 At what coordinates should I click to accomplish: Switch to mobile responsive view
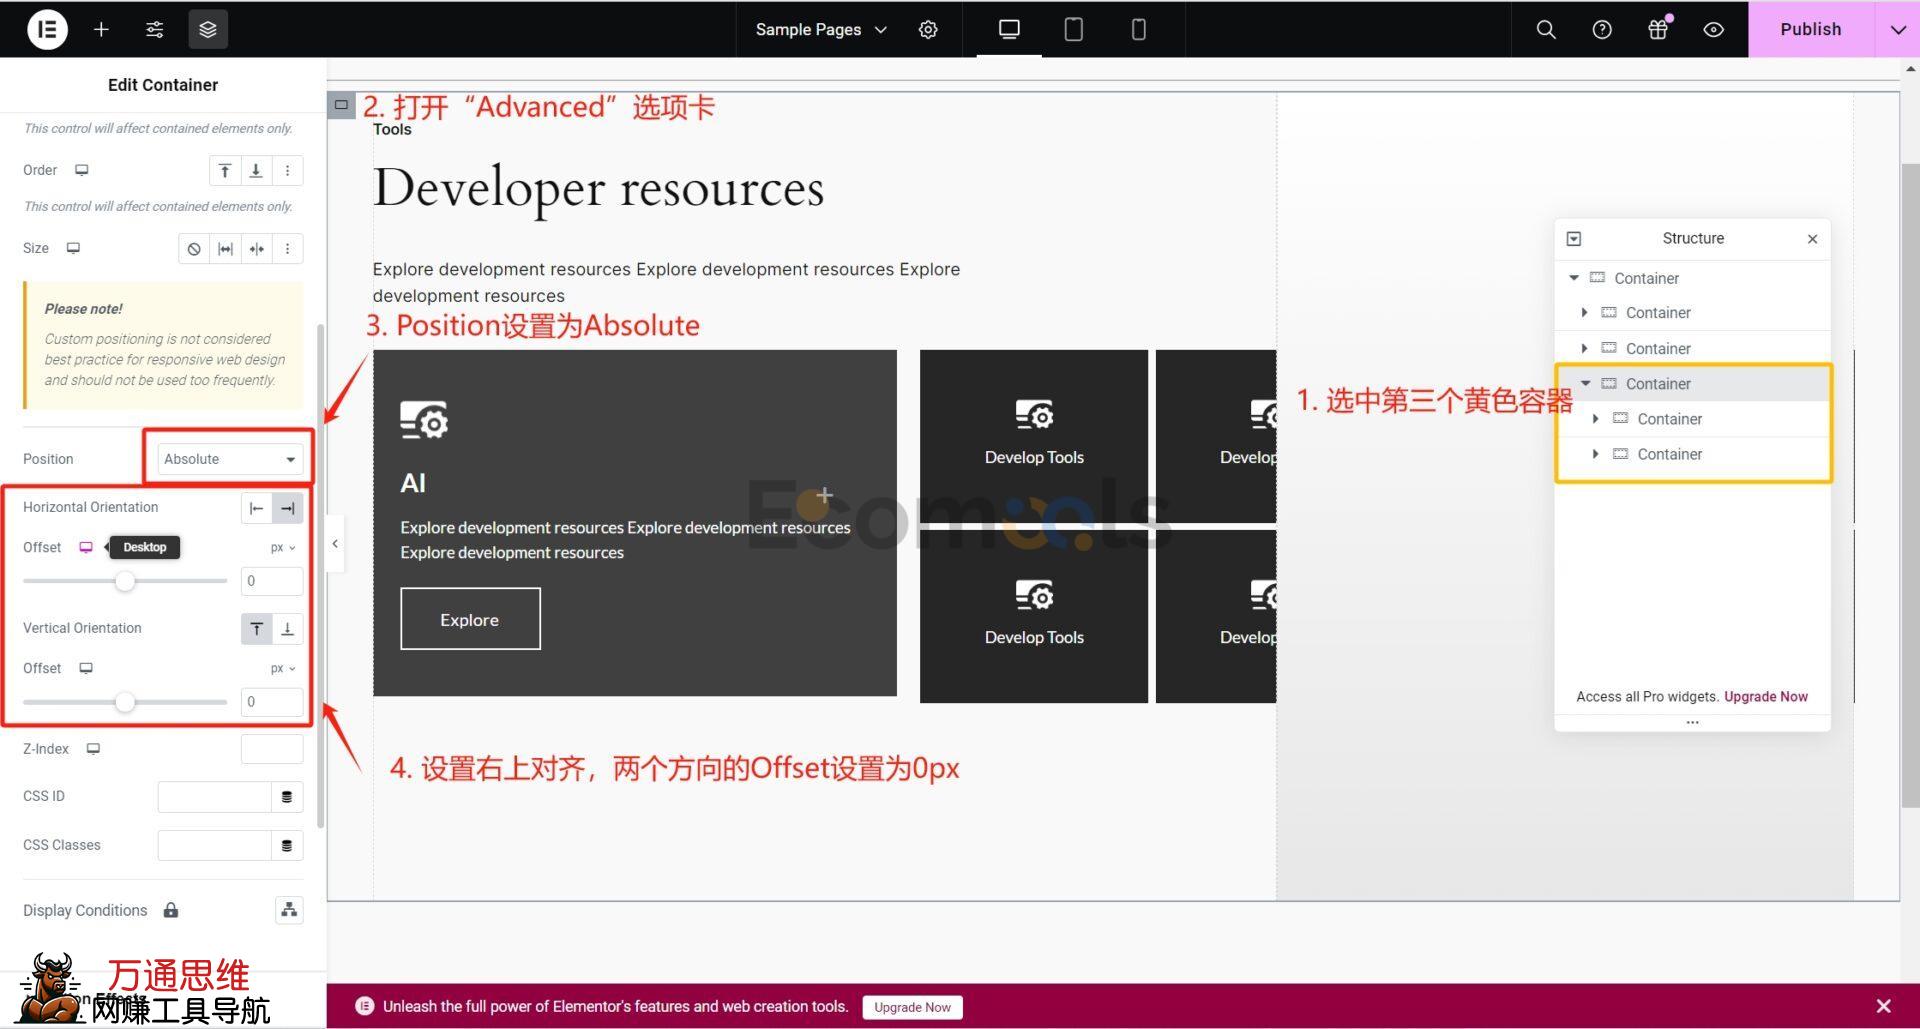[1138, 29]
